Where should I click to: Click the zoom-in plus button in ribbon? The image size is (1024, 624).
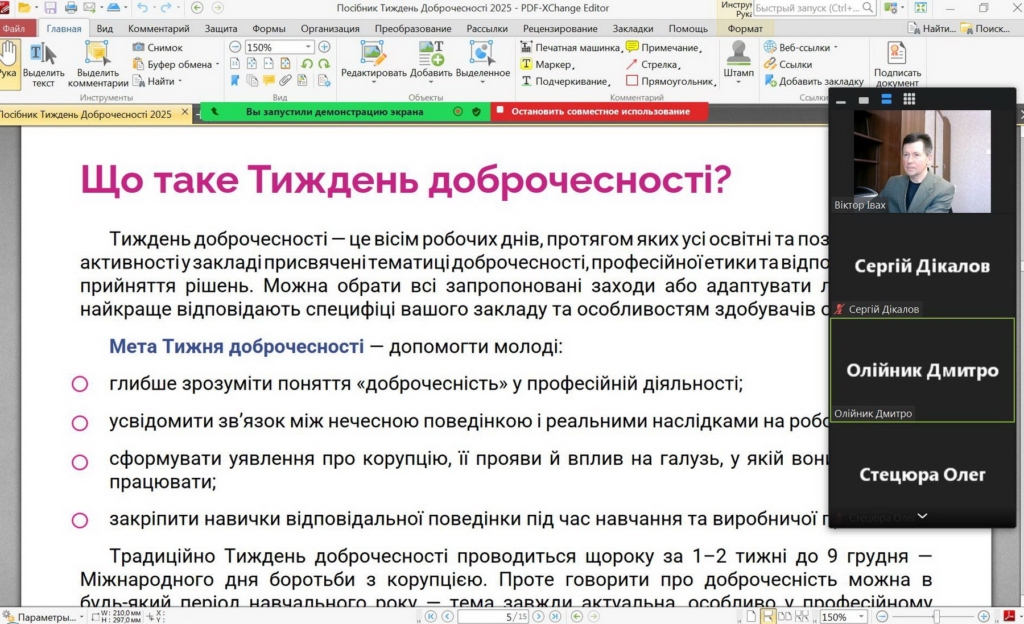(x=324, y=47)
